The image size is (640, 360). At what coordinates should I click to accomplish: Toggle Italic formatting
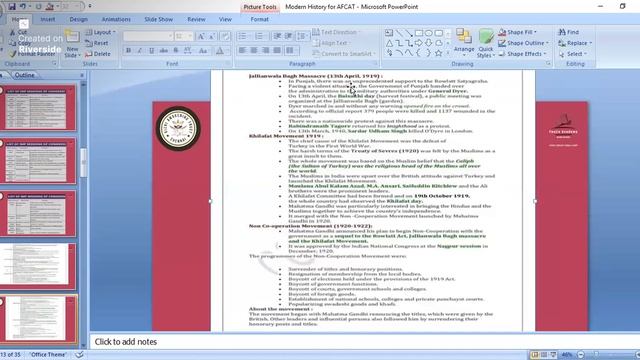pos(140,51)
